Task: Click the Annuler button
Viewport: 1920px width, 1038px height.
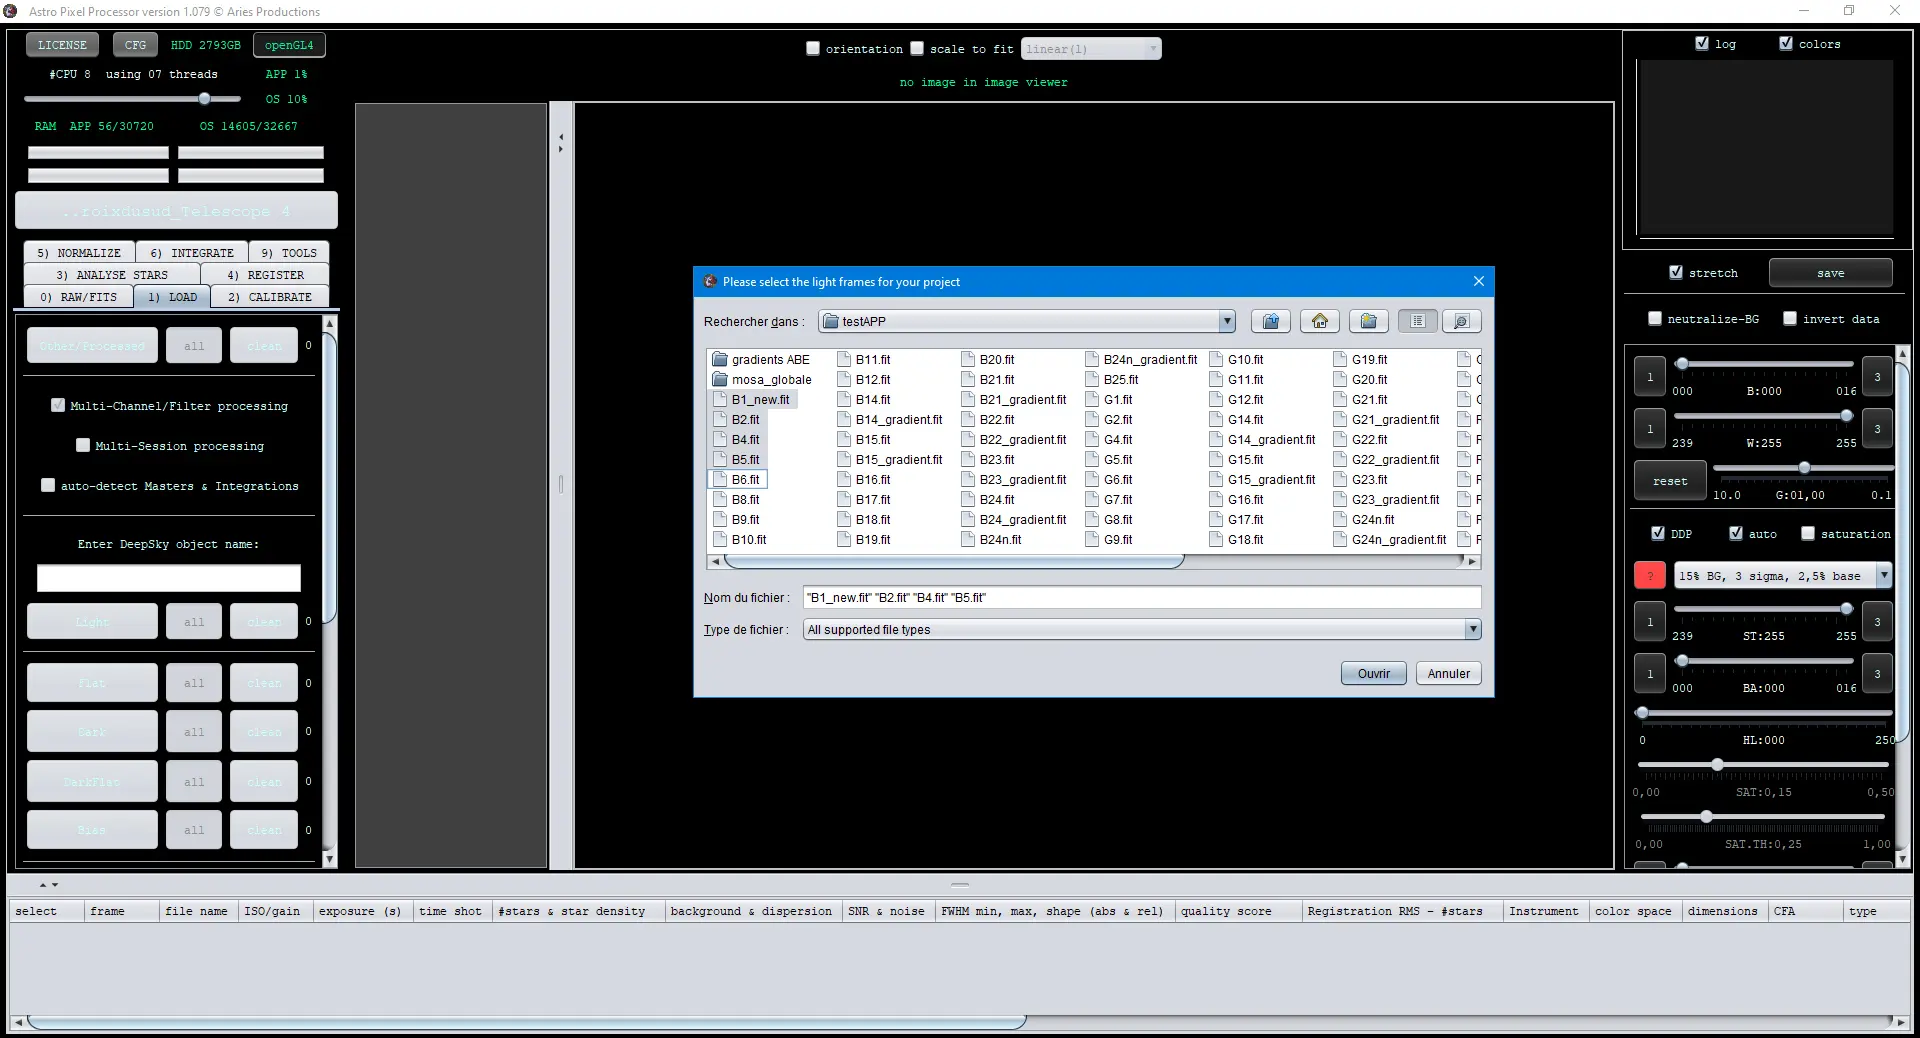Action: click(1449, 674)
